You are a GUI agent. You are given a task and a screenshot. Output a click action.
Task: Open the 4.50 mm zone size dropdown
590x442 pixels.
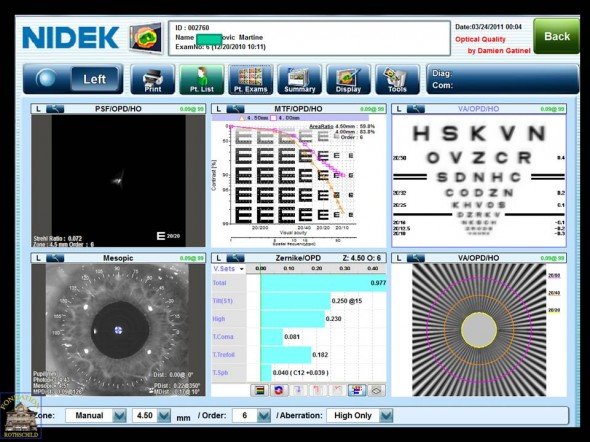(164, 416)
